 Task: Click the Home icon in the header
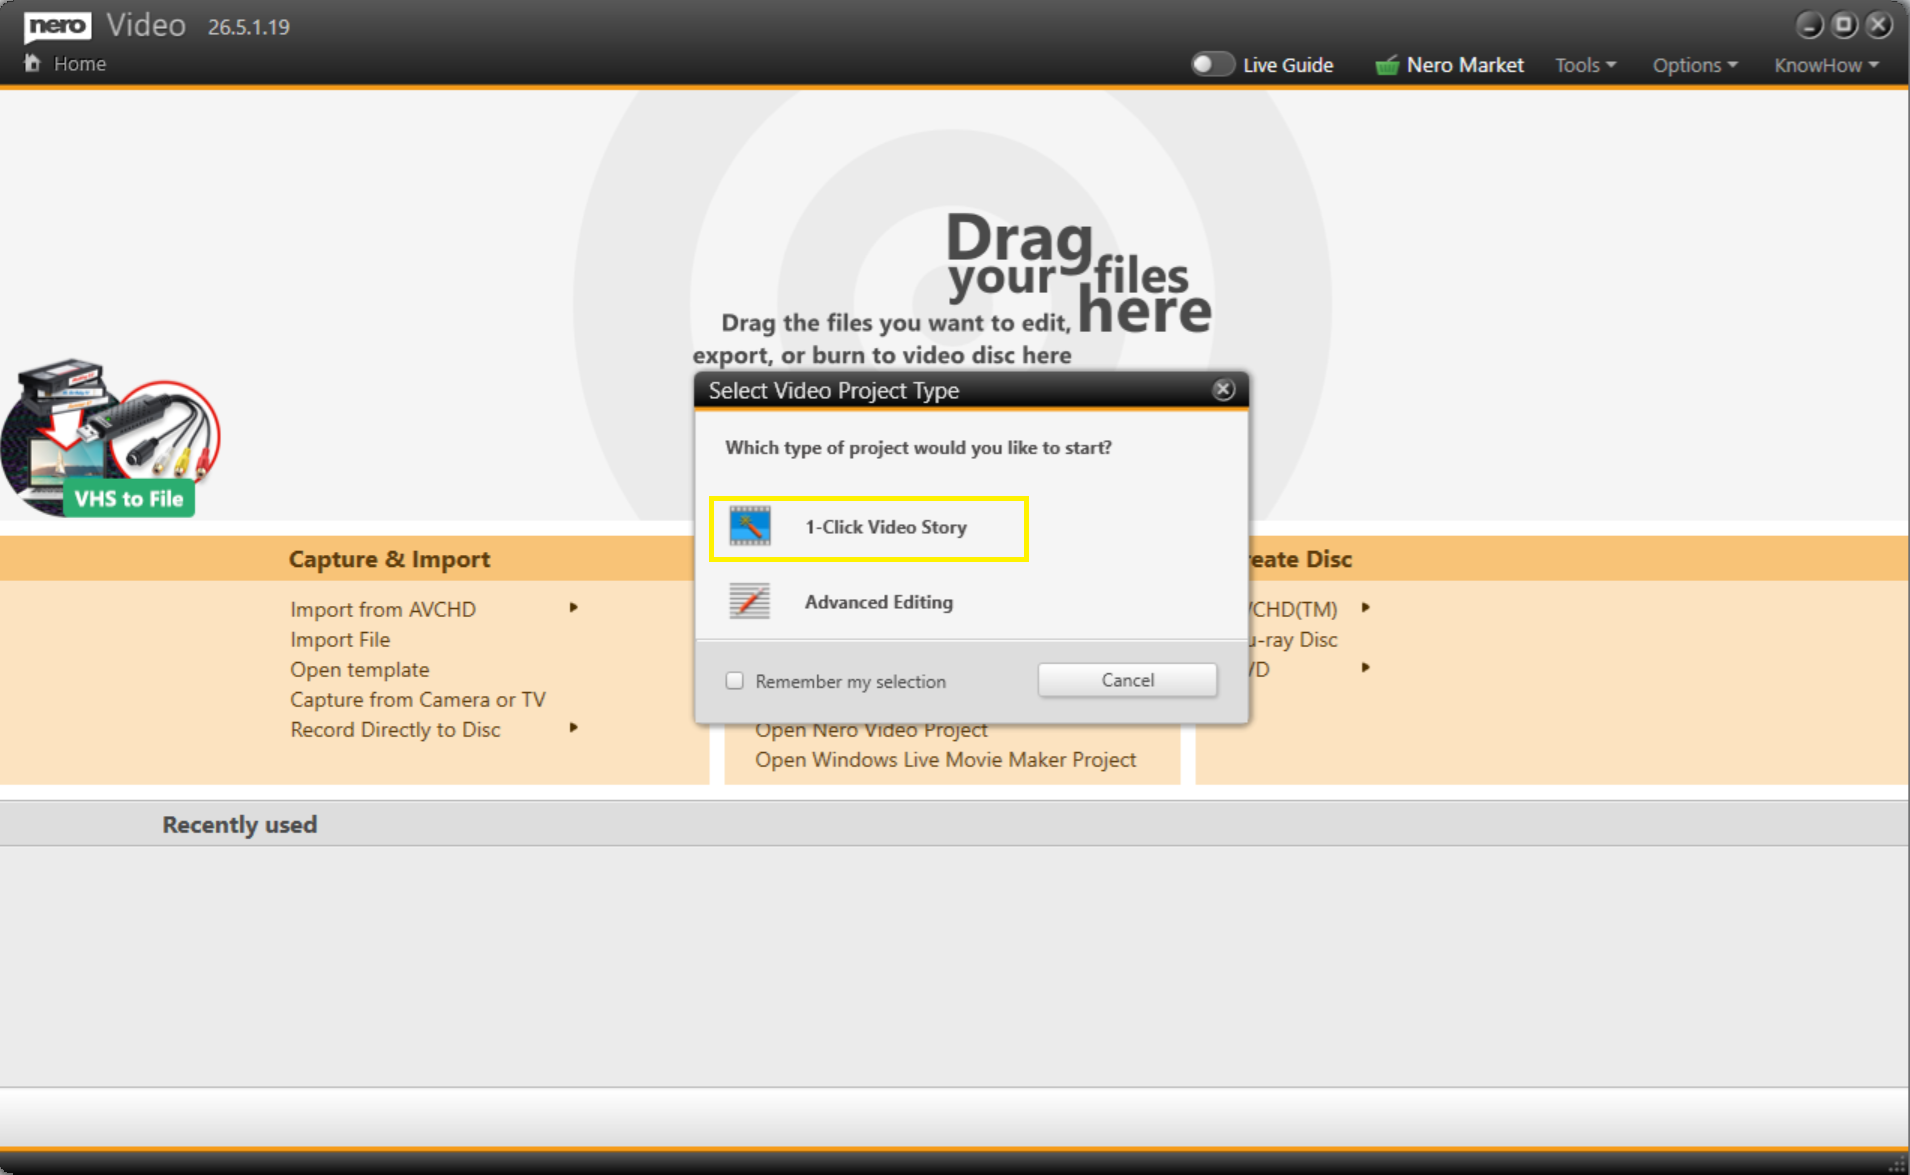(32, 64)
